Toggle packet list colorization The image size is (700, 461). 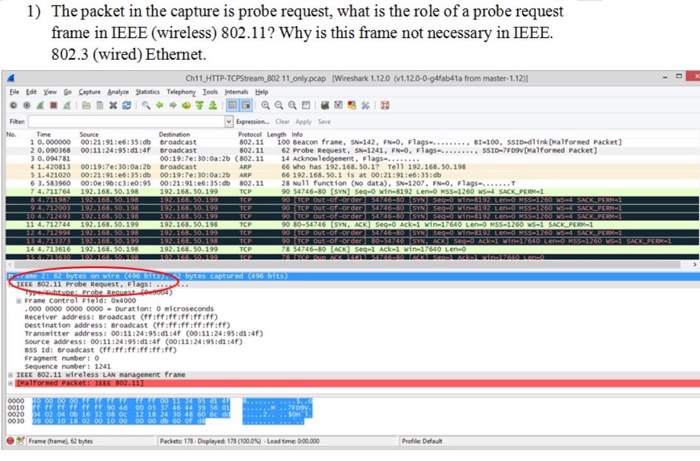232,105
